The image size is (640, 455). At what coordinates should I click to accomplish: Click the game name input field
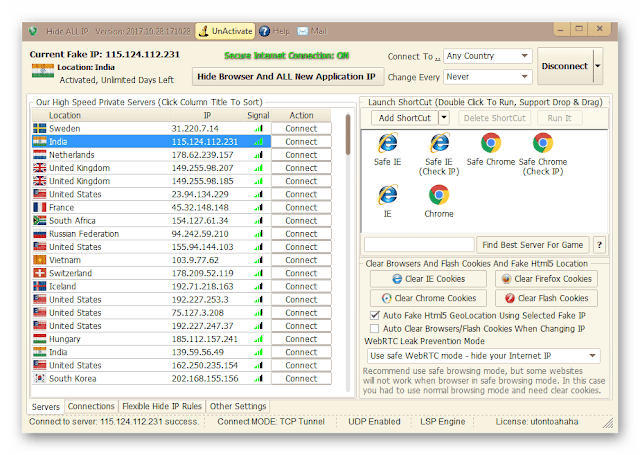(x=419, y=245)
